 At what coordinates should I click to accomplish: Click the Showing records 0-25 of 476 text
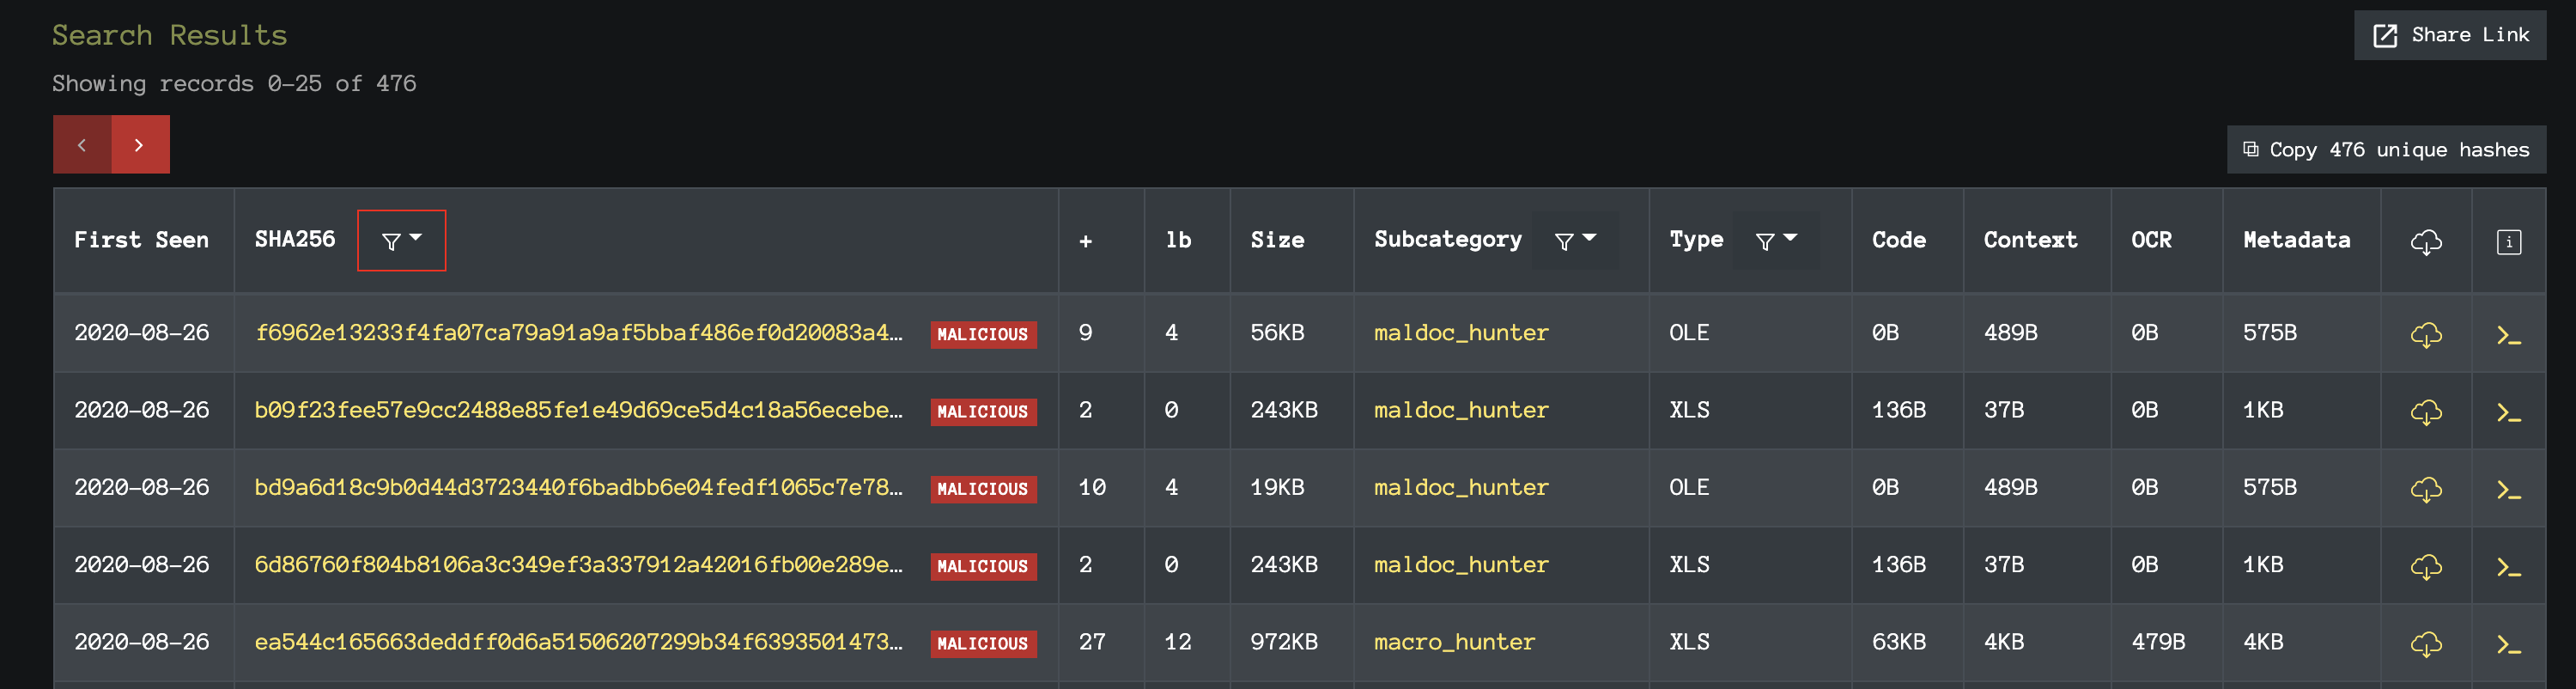[x=234, y=84]
